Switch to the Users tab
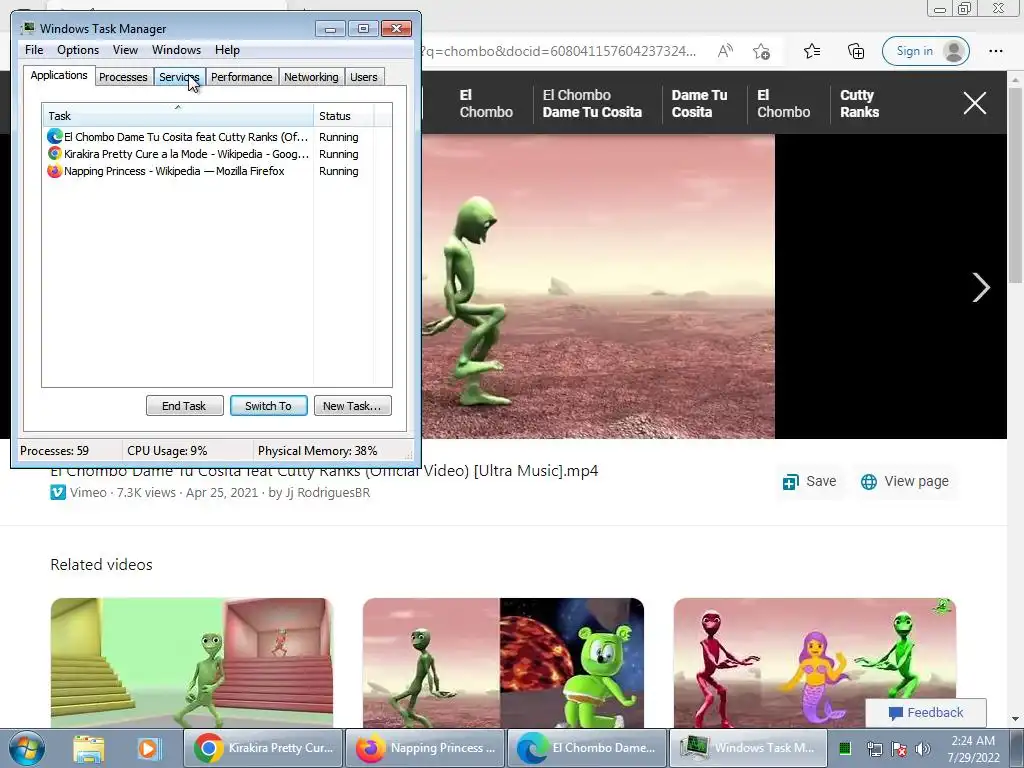Screen dimensions: 1024x768 click(x=364, y=77)
